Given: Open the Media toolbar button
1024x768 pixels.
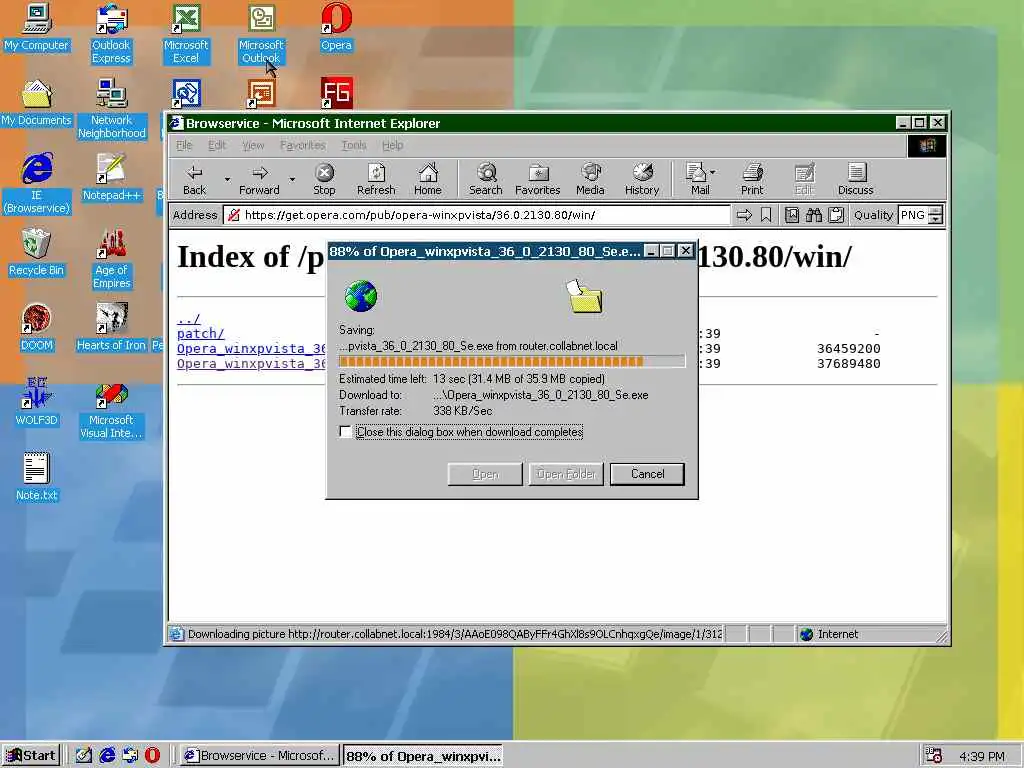Looking at the screenshot, I should click(x=590, y=180).
